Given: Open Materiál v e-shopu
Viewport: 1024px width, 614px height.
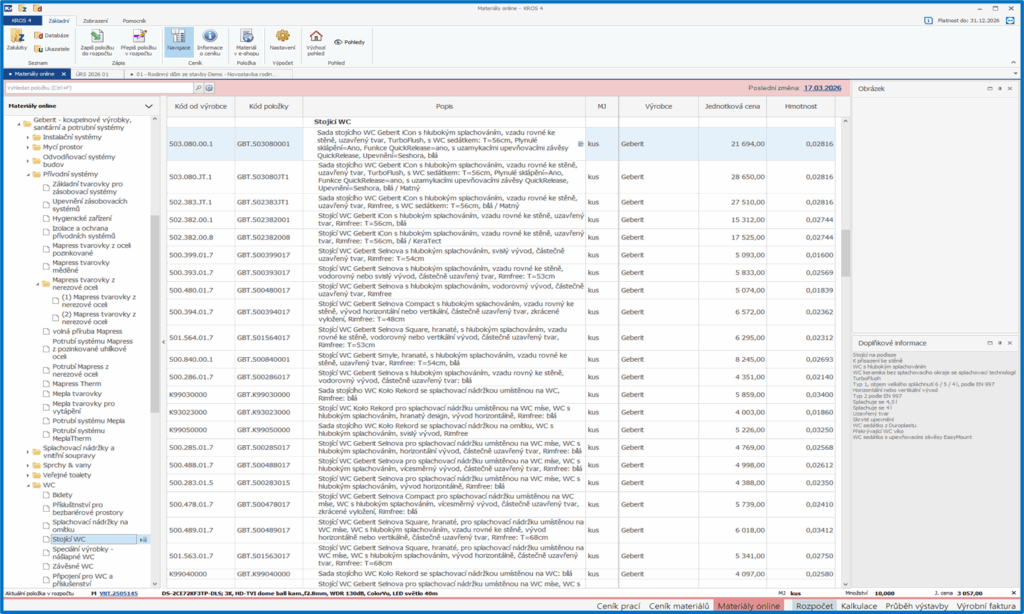Looking at the screenshot, I should pyautogui.click(x=246, y=40).
